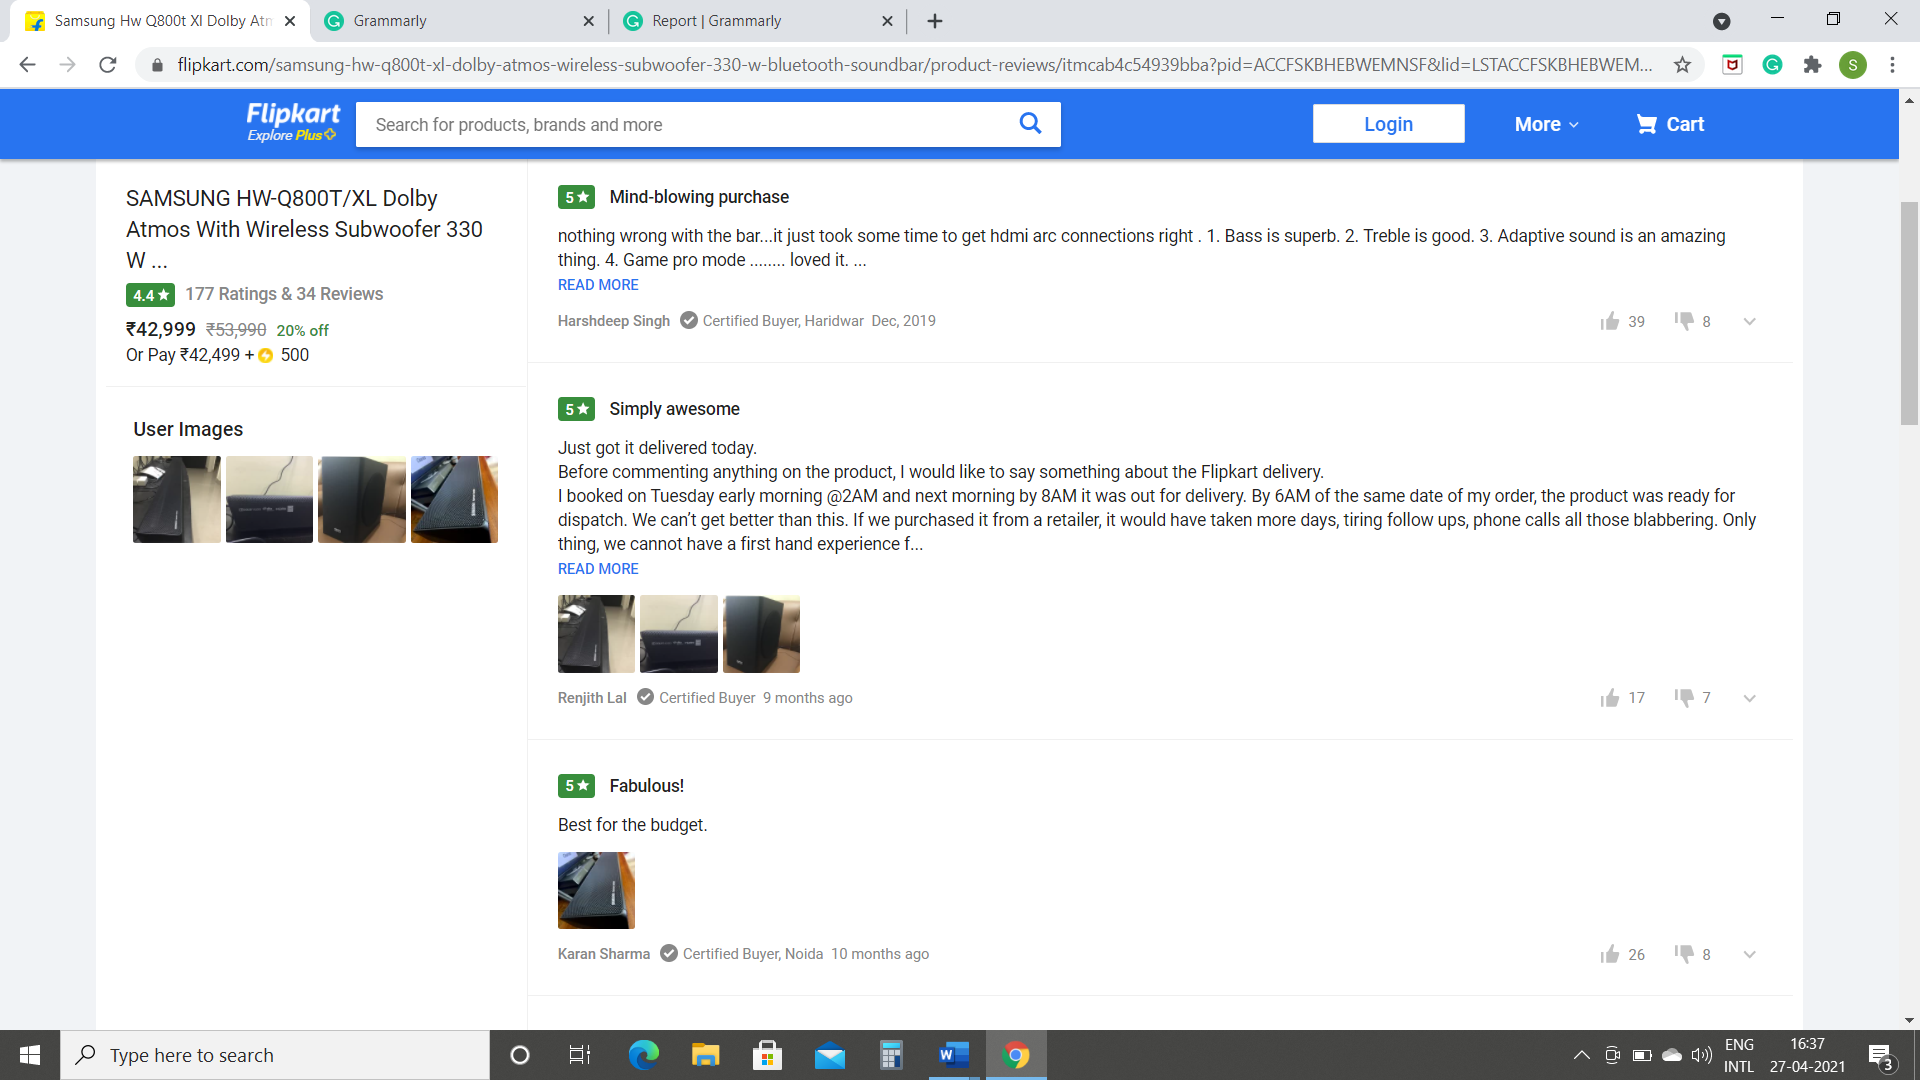Open the second User Images thumbnail

pos(269,500)
